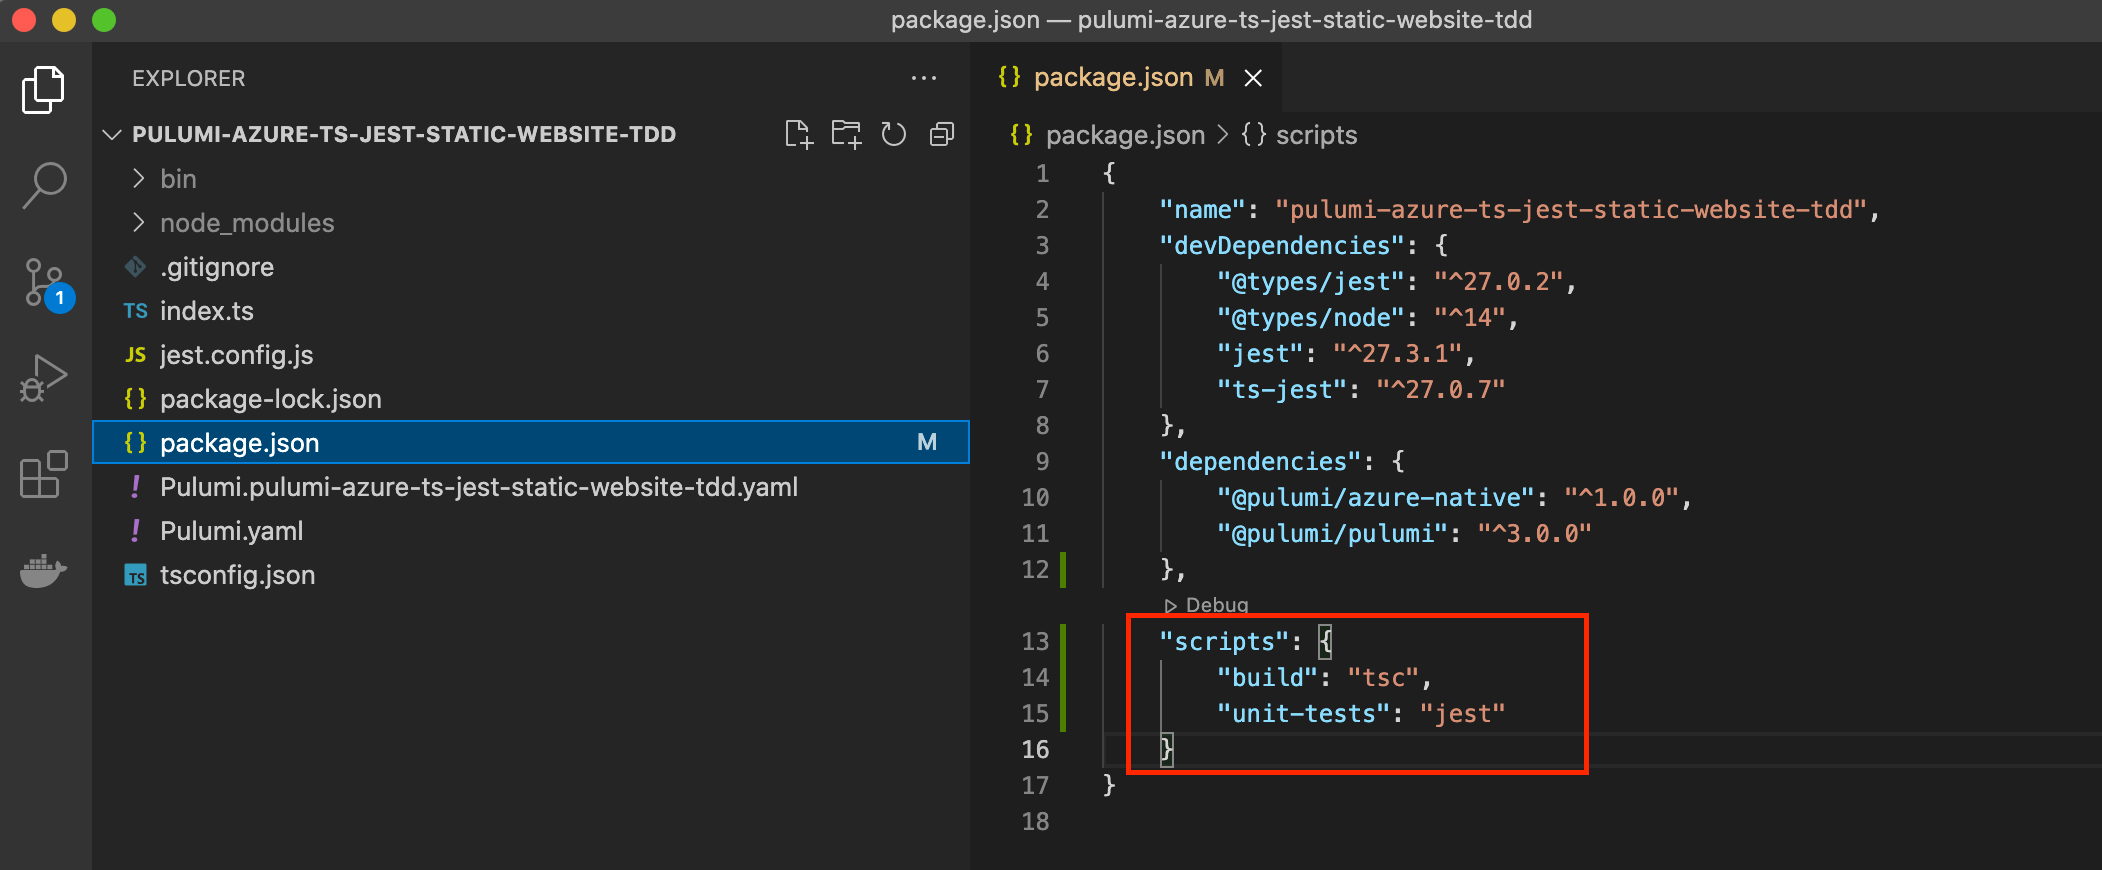Click the "jest": "^27.3.1" line
Screen dimensions: 2102x870
tap(1346, 354)
